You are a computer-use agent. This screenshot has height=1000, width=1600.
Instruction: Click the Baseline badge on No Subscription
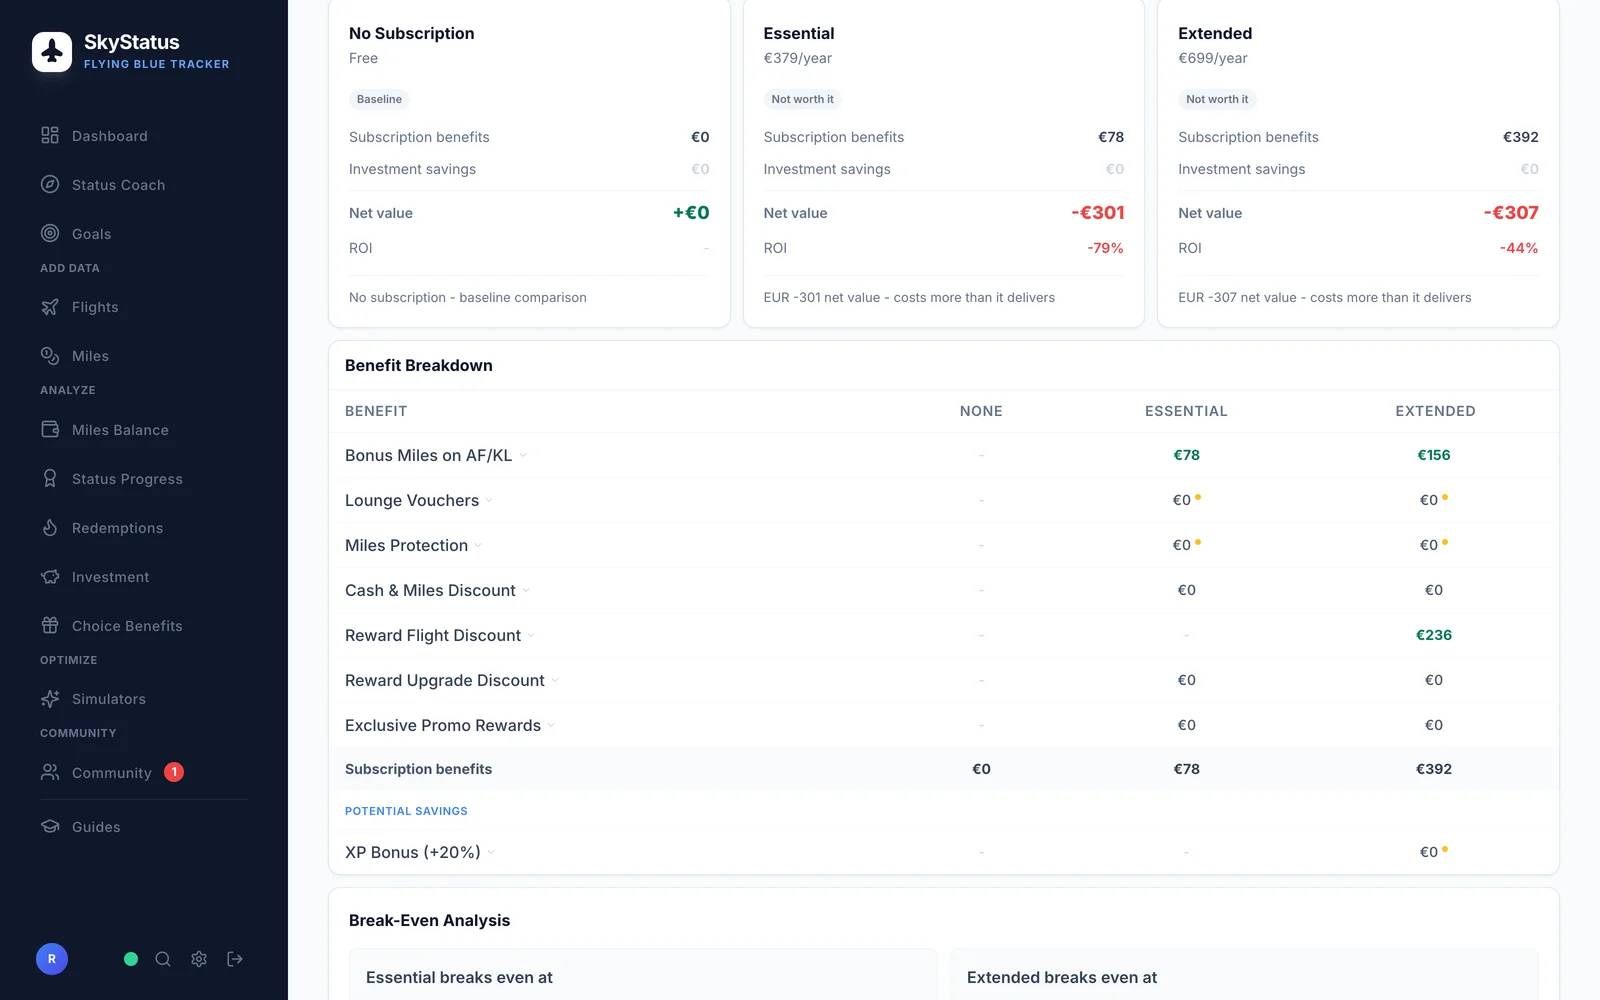tap(379, 99)
